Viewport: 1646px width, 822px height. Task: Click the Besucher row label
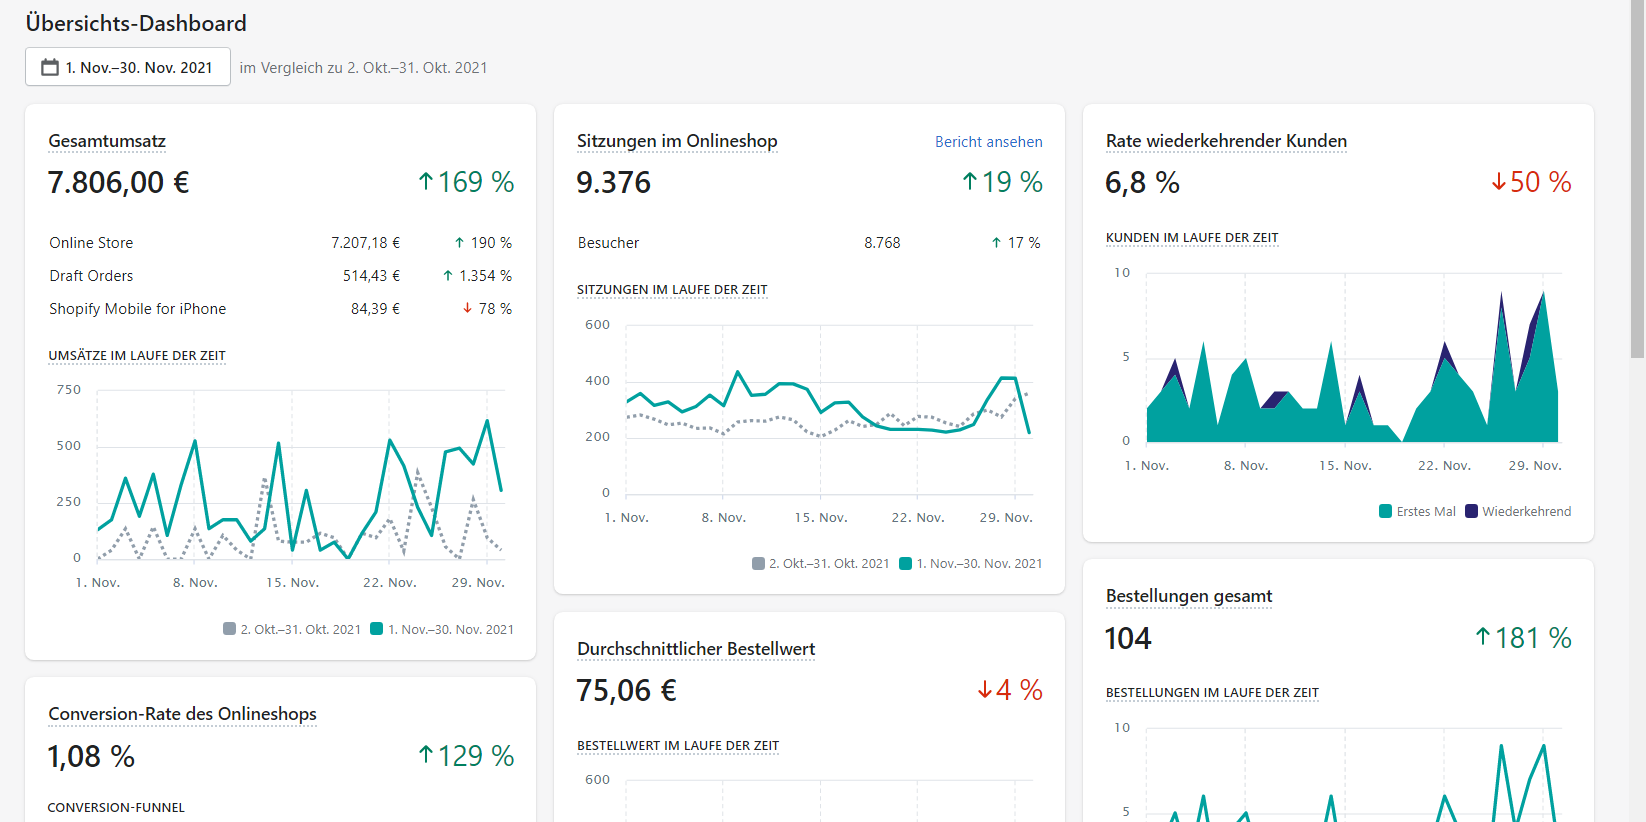(608, 243)
